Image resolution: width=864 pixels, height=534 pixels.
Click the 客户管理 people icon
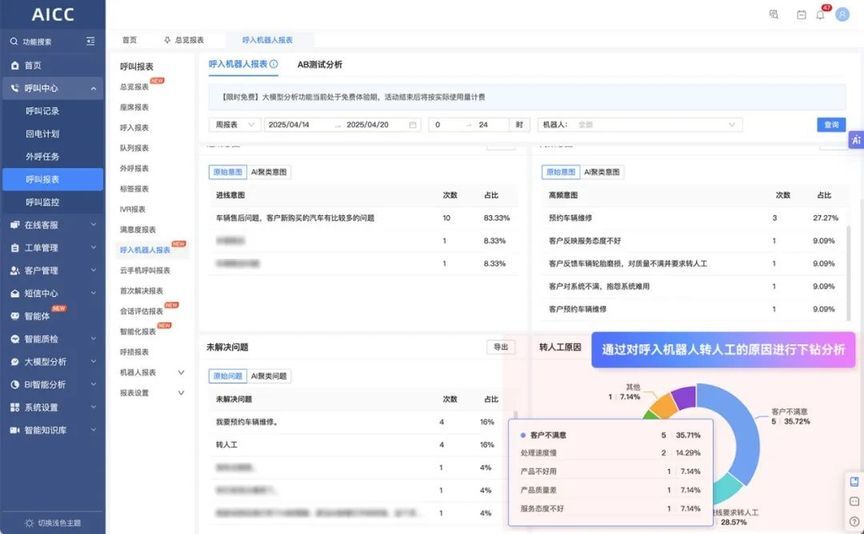[x=15, y=271]
